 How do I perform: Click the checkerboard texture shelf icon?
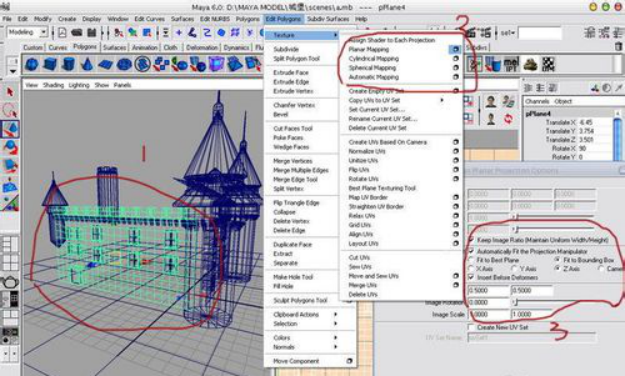click(549, 64)
